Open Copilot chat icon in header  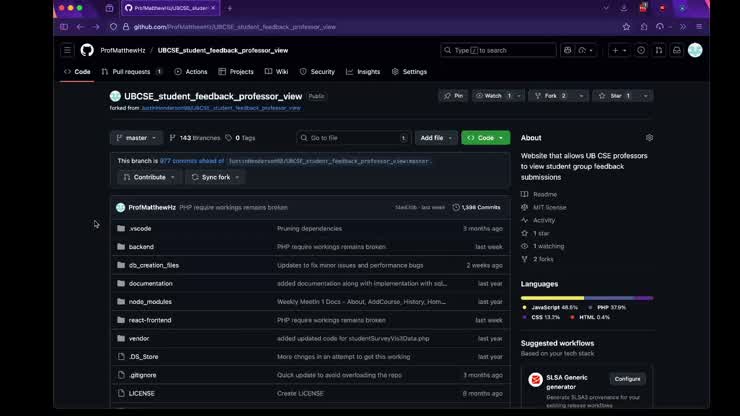(568, 50)
